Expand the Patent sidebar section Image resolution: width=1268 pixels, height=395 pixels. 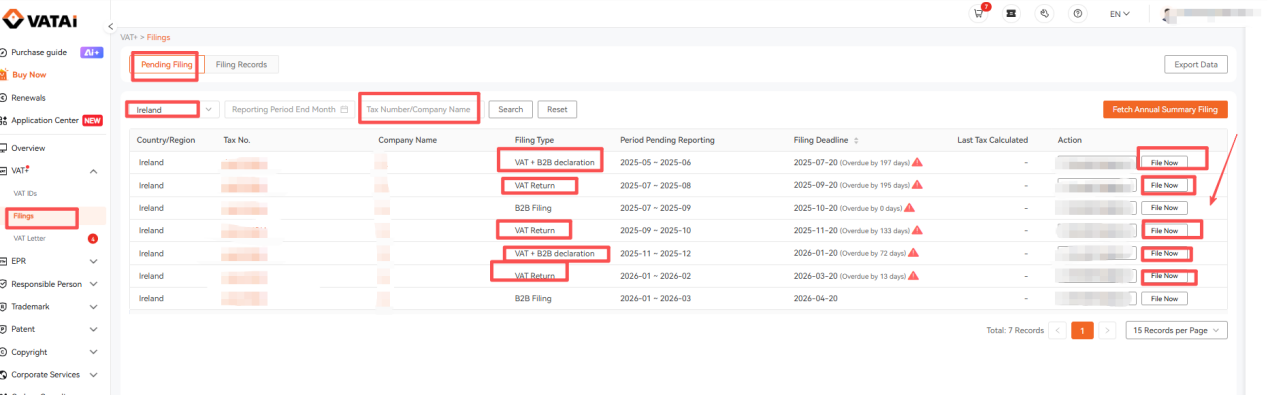[94, 329]
